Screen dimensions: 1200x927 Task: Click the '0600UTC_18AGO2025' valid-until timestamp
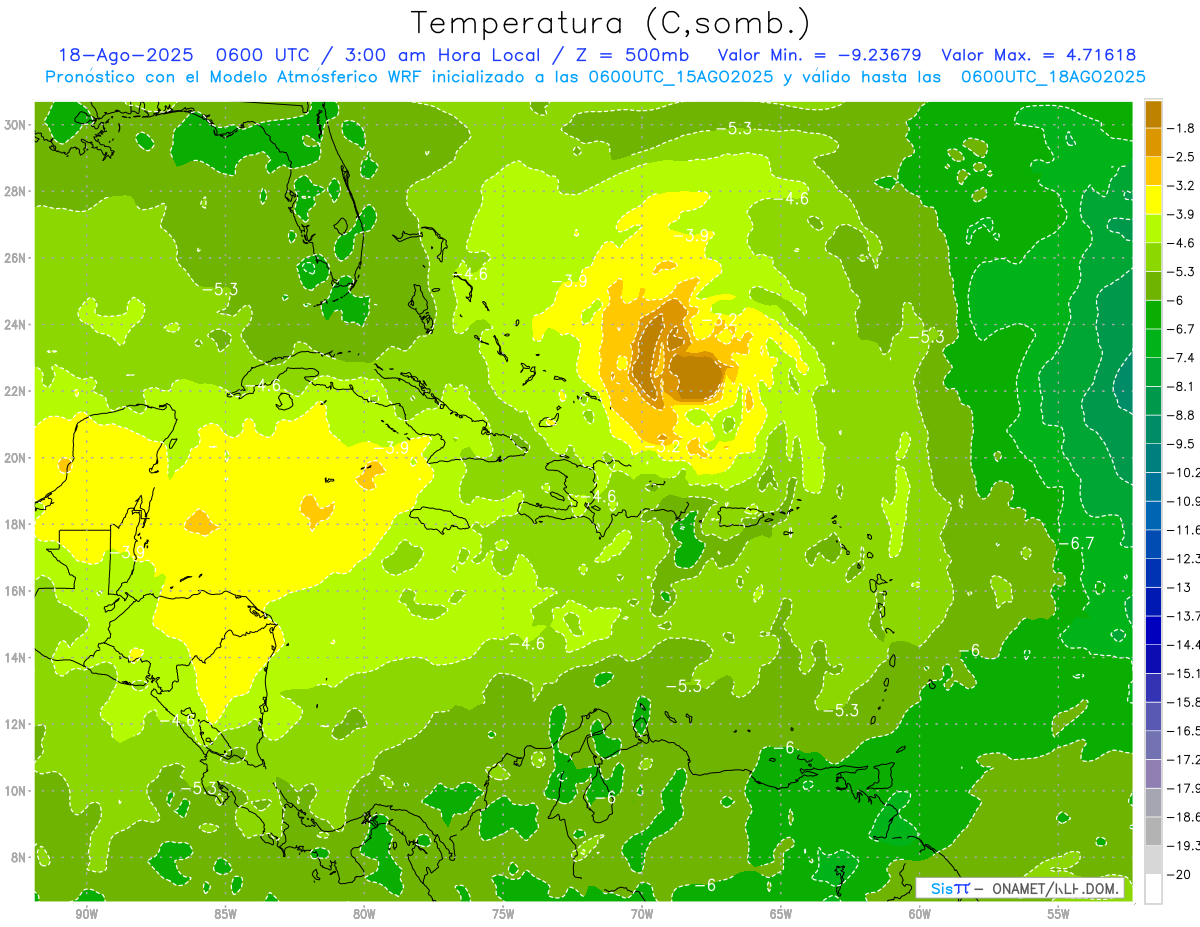click(1053, 77)
